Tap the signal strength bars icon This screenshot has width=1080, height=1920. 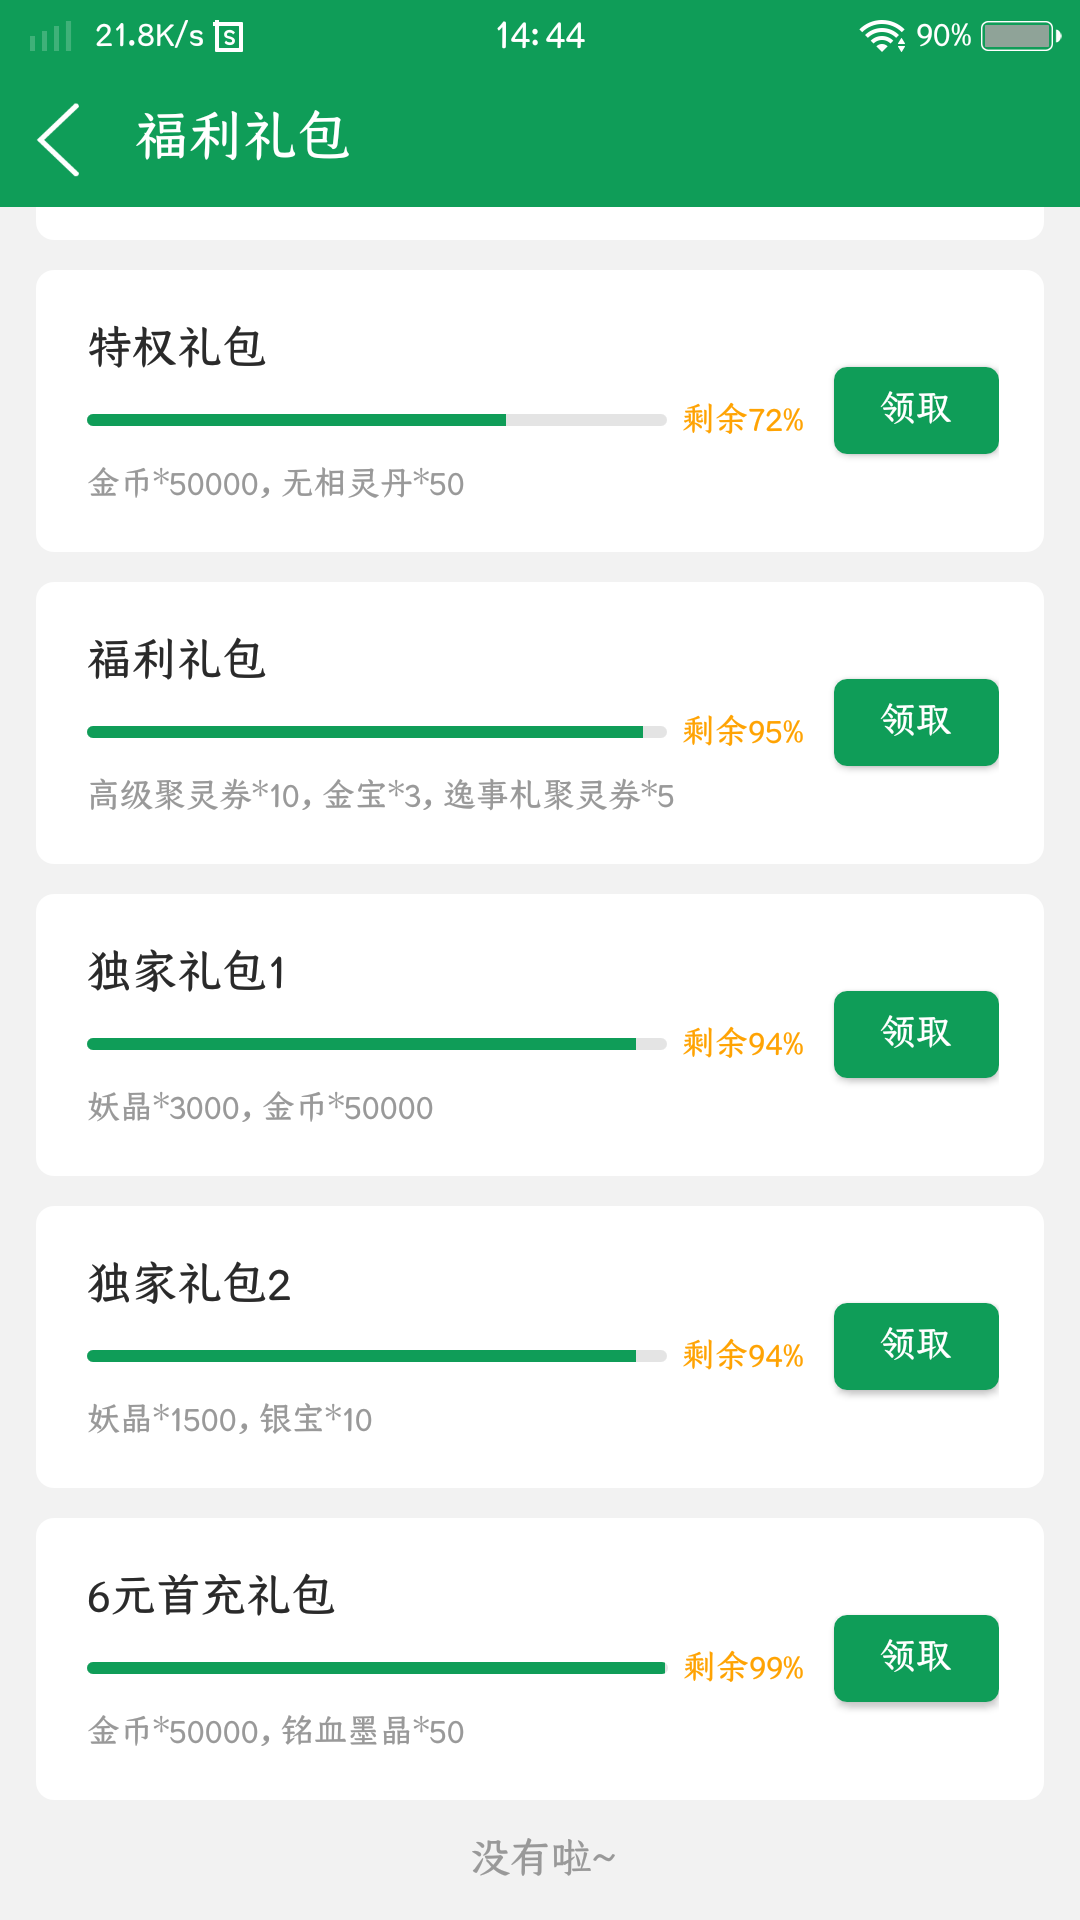(x=51, y=37)
